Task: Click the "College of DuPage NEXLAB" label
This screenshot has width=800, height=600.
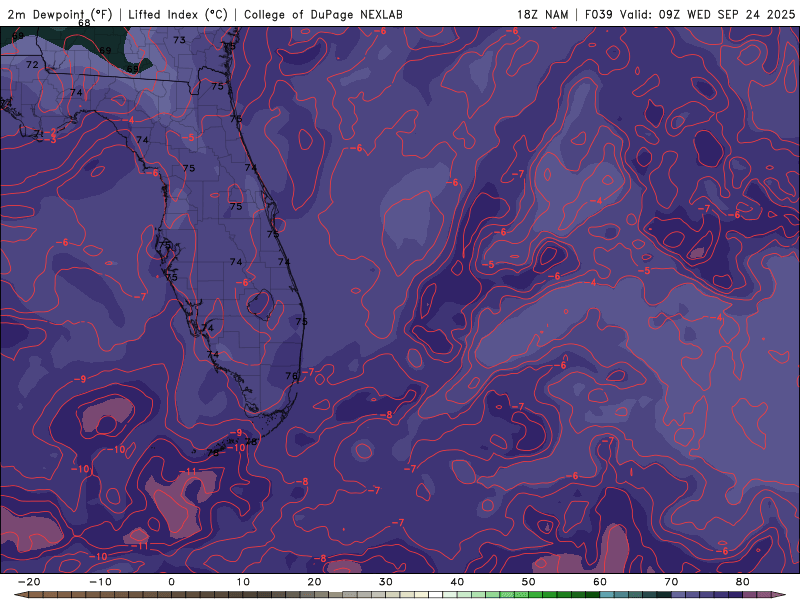Action: (x=323, y=14)
